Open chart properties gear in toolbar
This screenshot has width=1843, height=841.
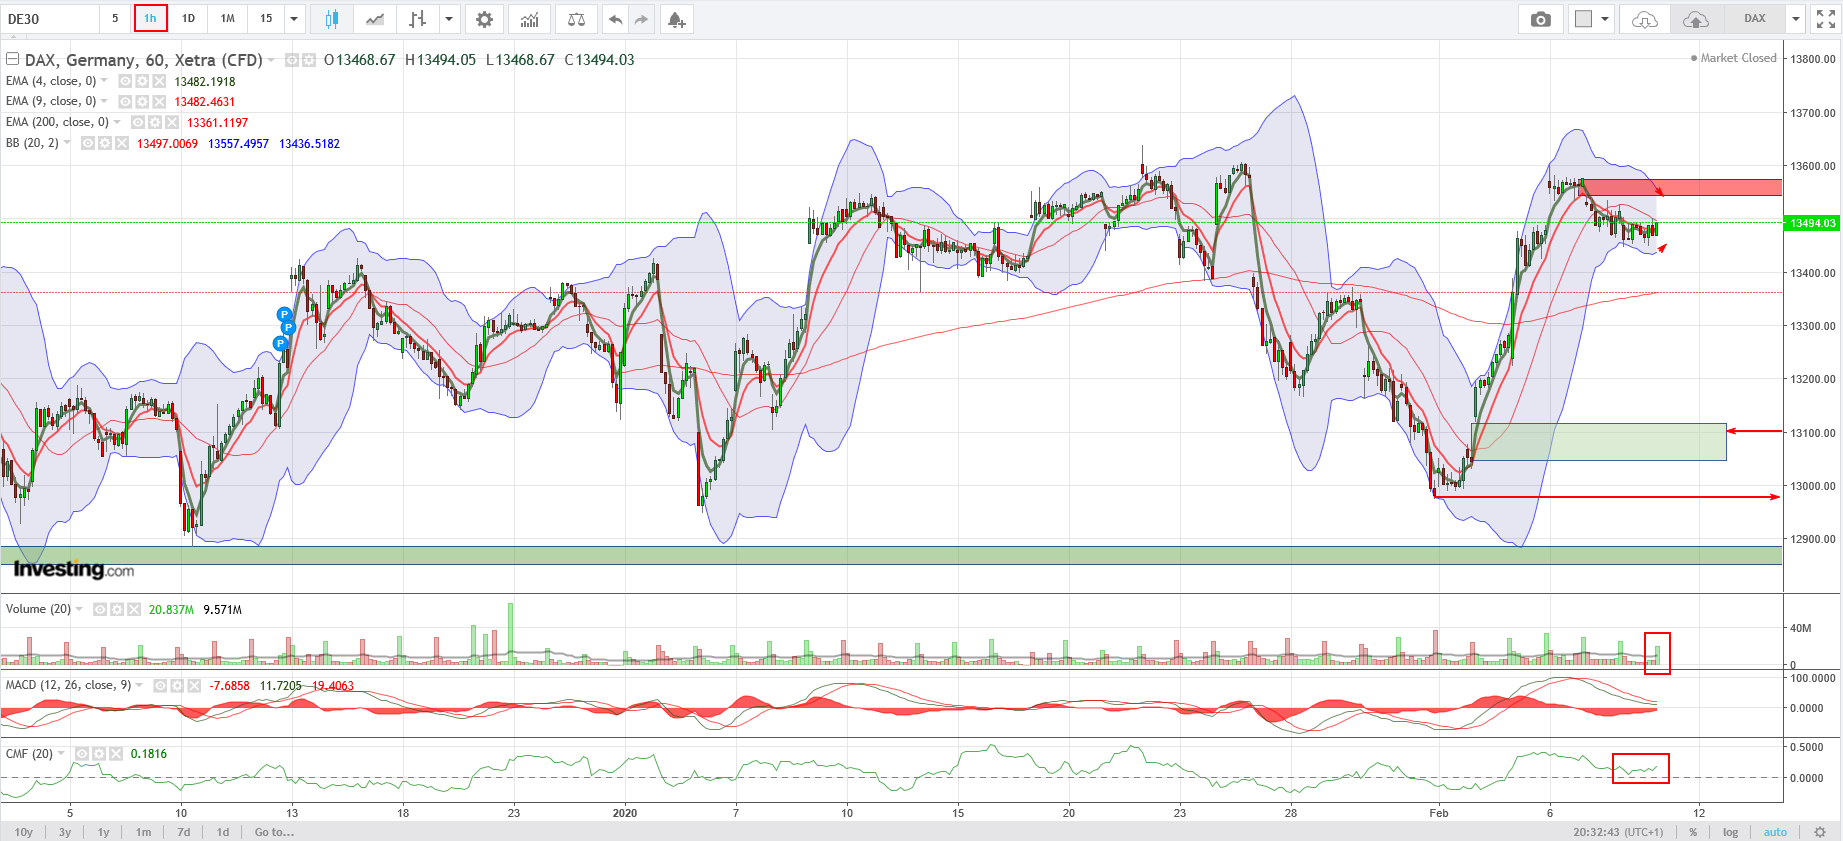coord(484,19)
